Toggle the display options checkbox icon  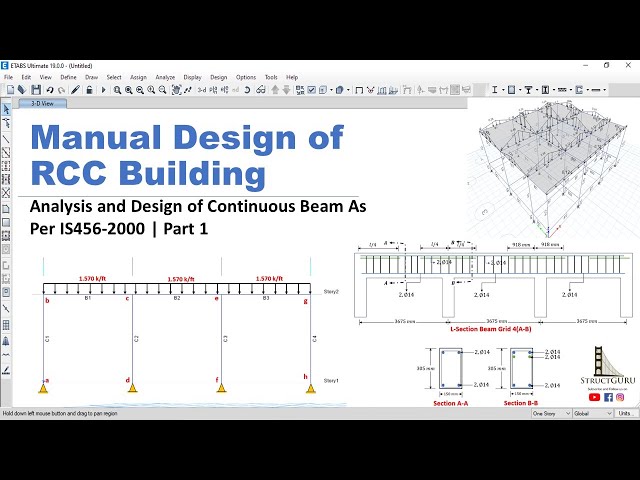click(x=311, y=90)
